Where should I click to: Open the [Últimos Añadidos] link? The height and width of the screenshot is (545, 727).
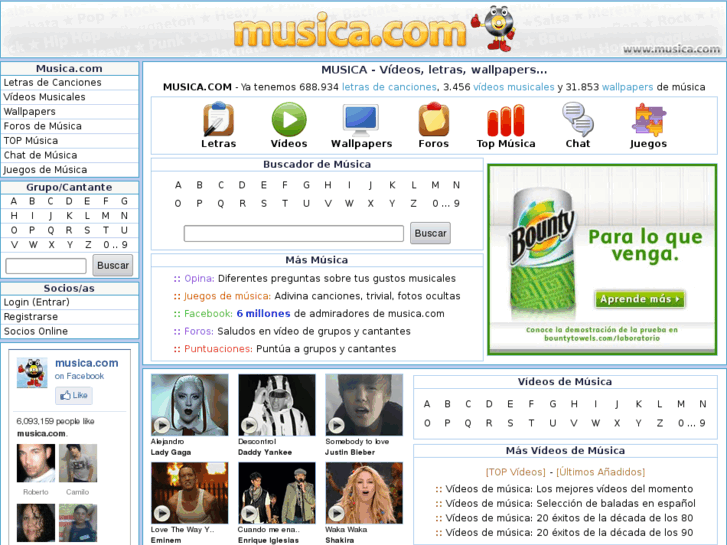click(600, 472)
